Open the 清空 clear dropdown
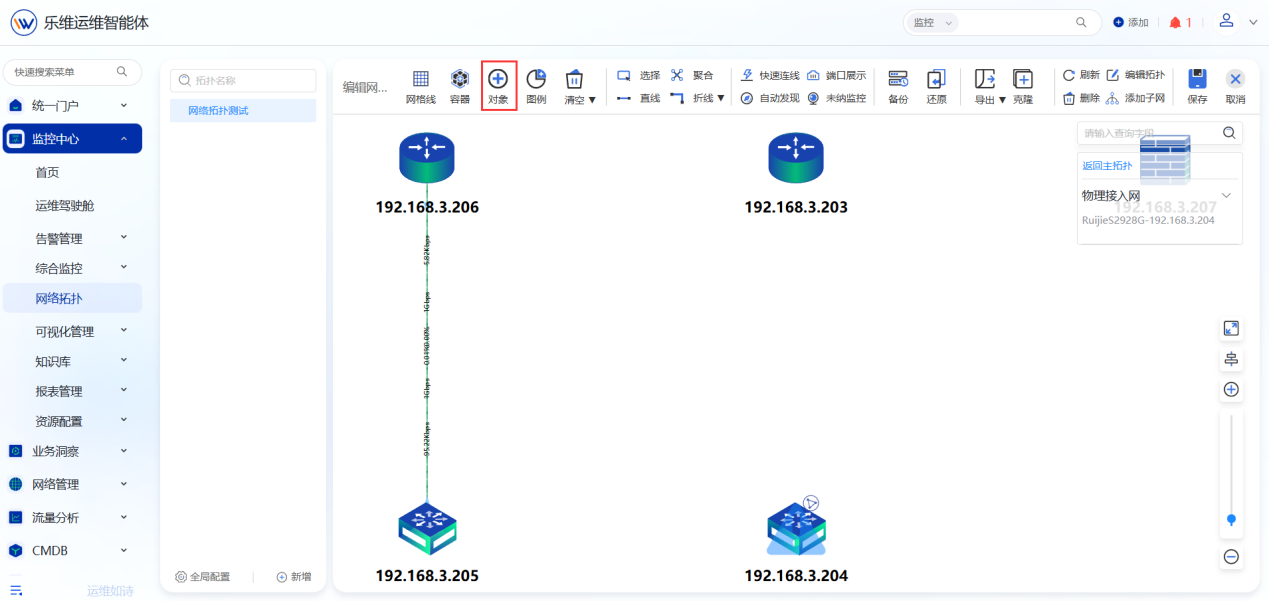This screenshot has width=1269, height=601. point(579,87)
